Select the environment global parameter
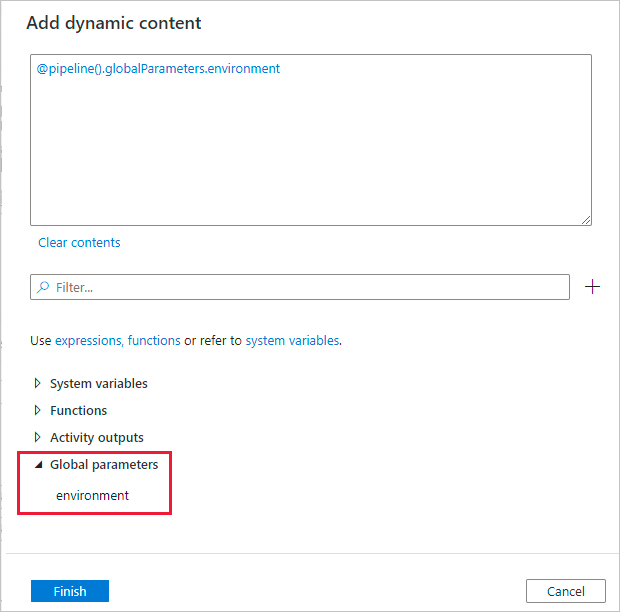Screen dimensions: 620x612 92,495
